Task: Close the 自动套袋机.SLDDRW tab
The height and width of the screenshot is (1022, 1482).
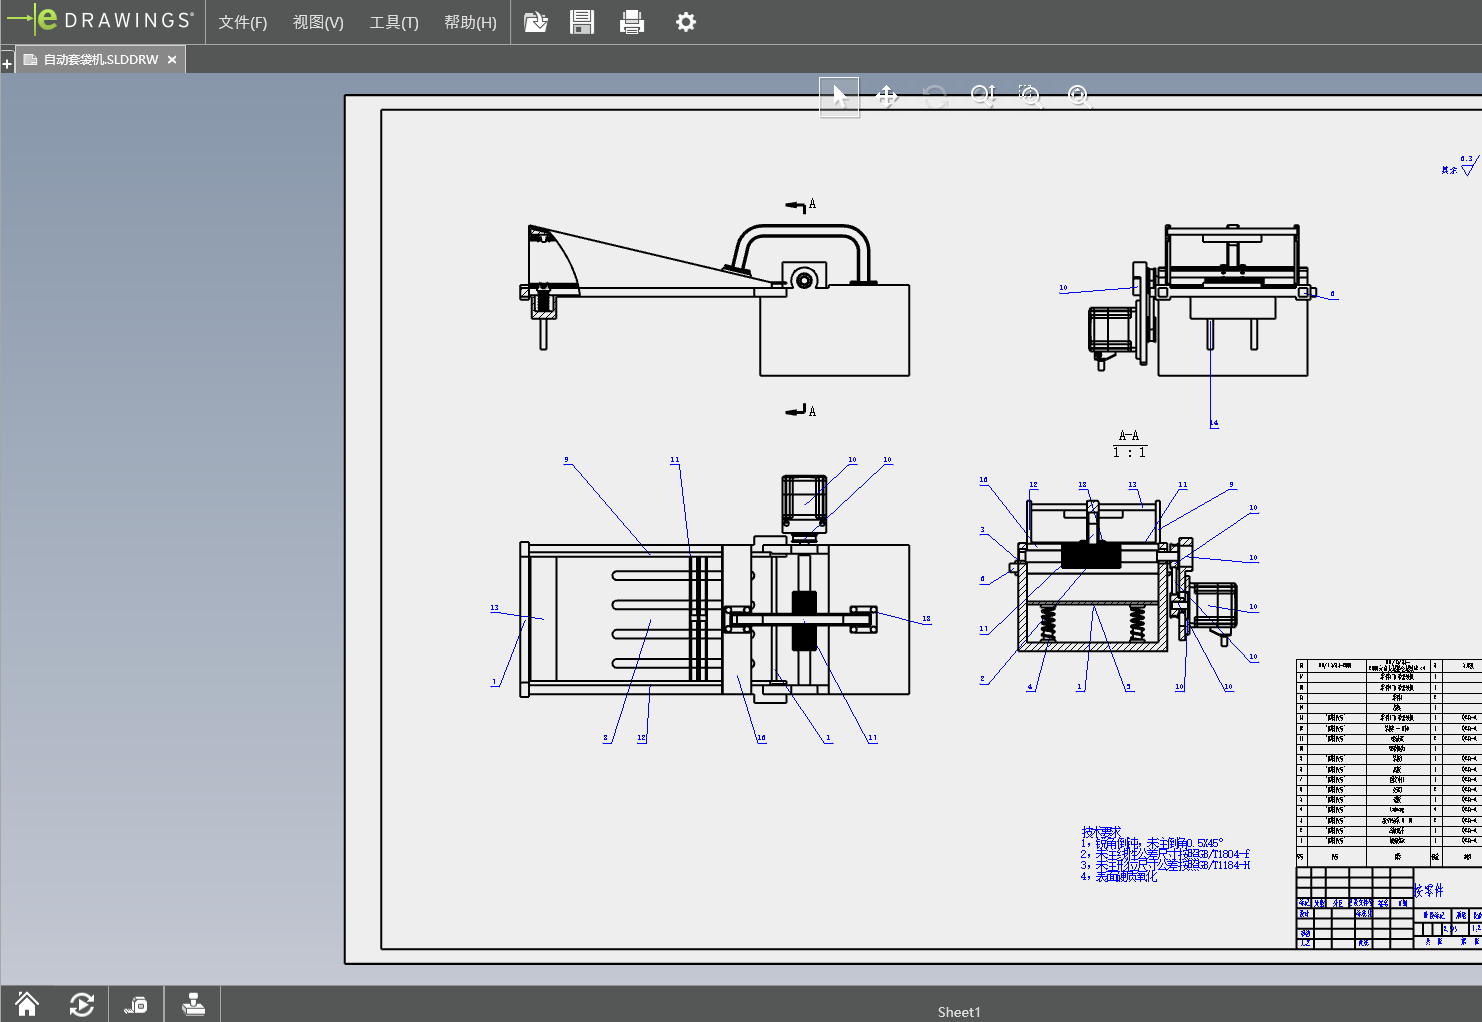Action: tap(172, 60)
